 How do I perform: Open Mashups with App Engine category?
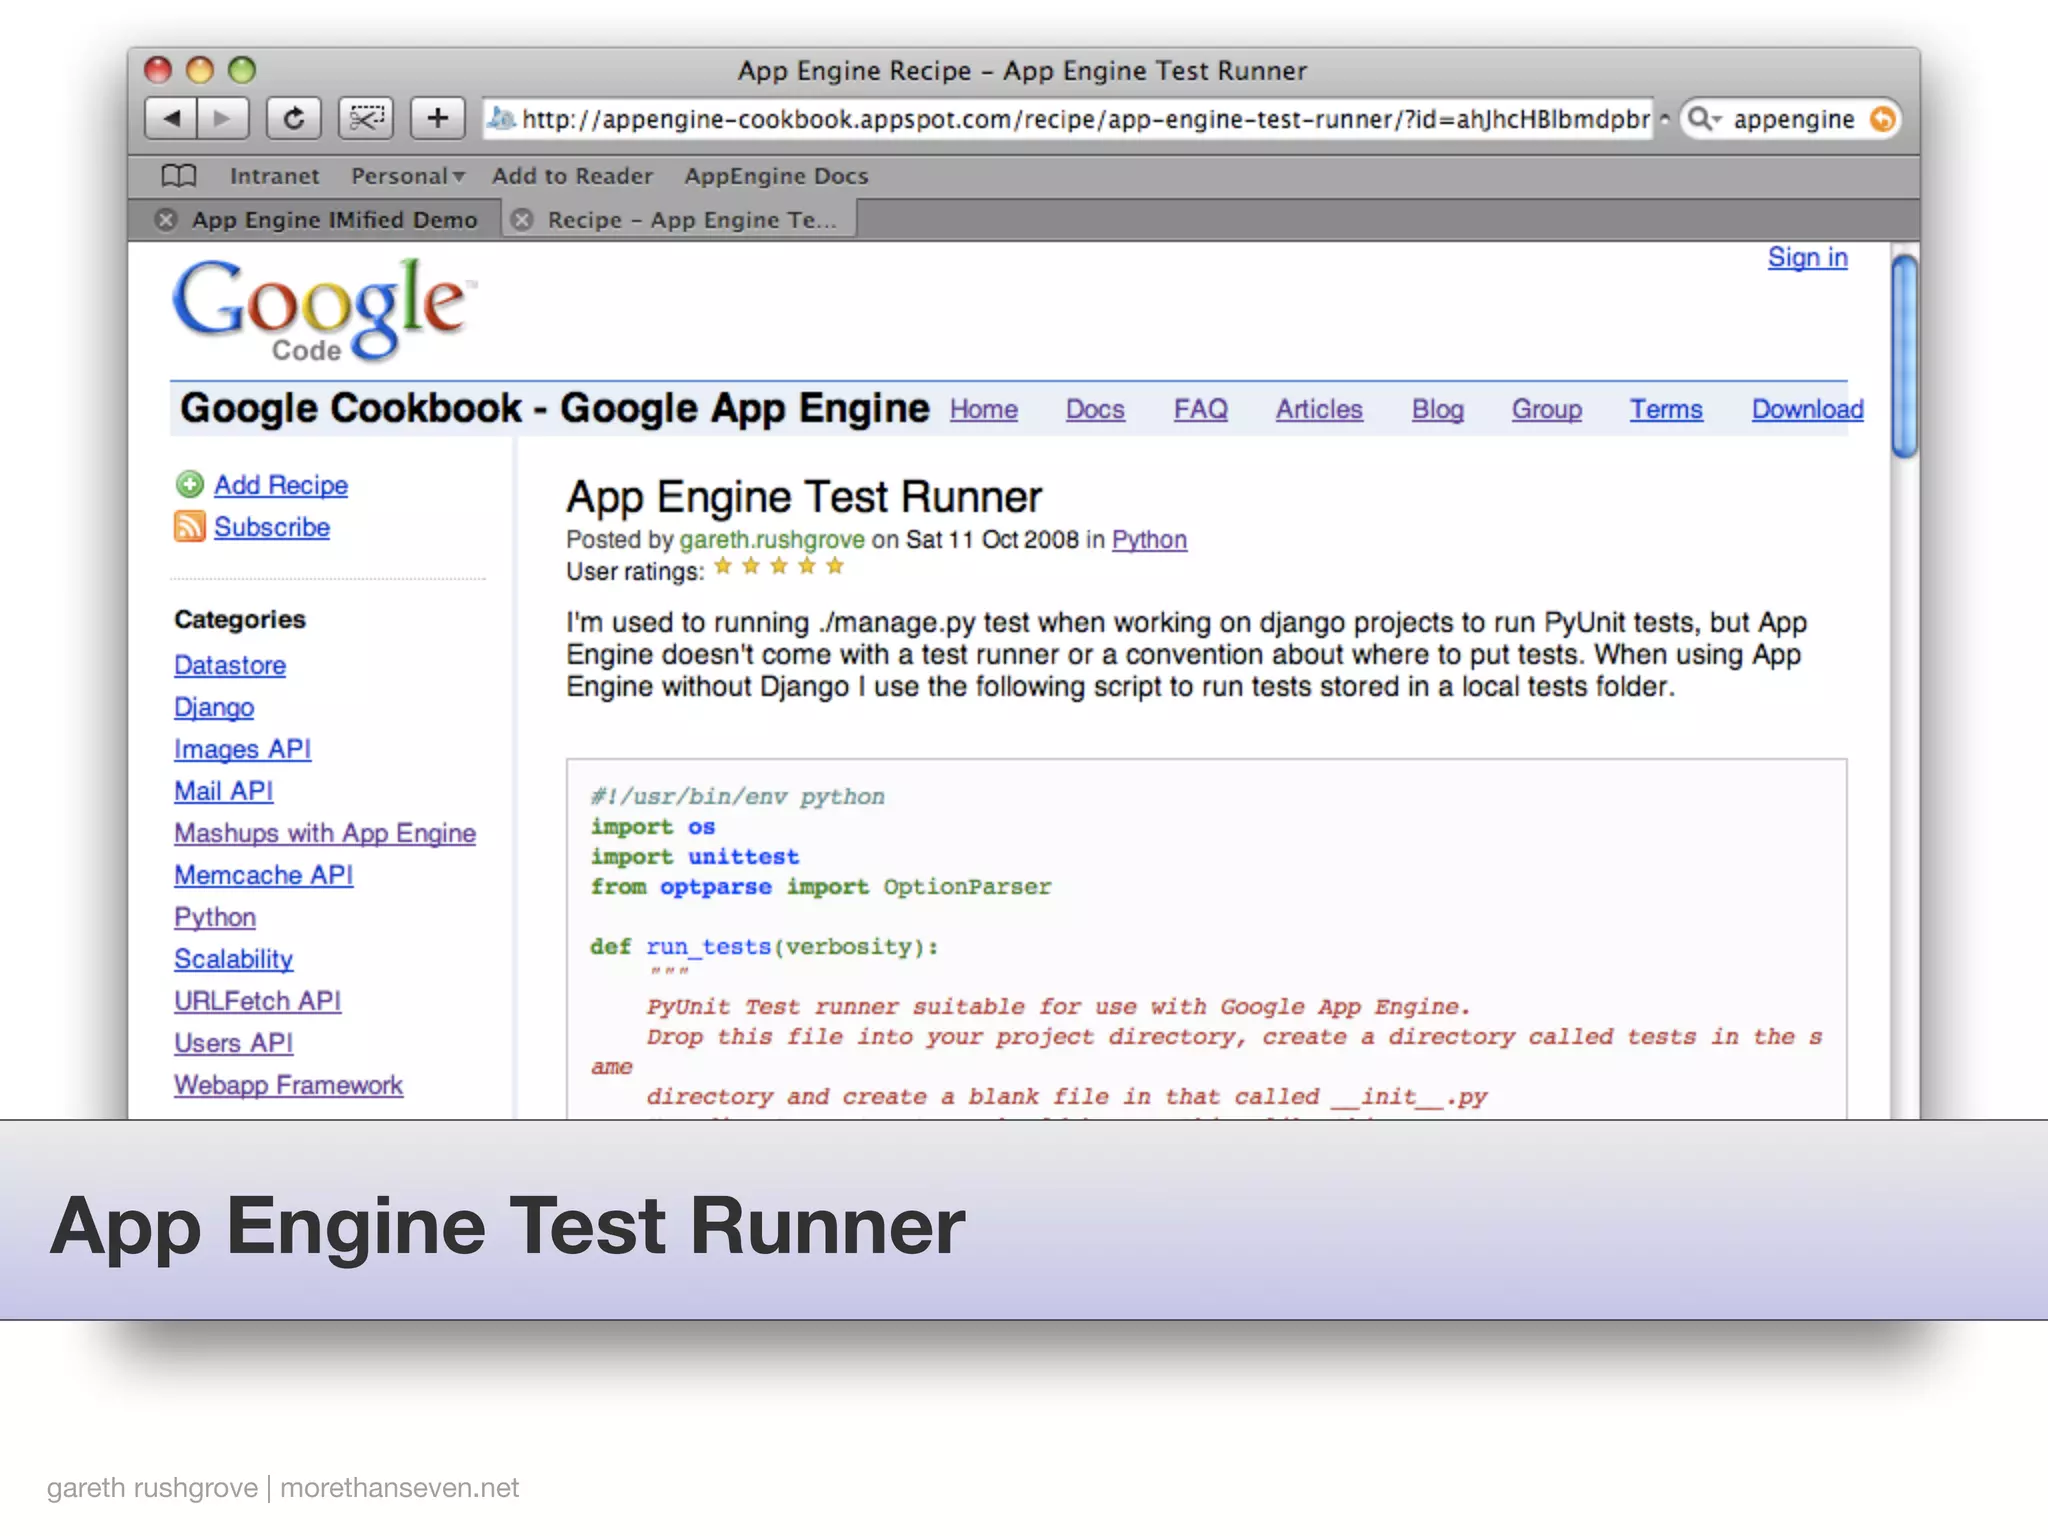point(325,833)
